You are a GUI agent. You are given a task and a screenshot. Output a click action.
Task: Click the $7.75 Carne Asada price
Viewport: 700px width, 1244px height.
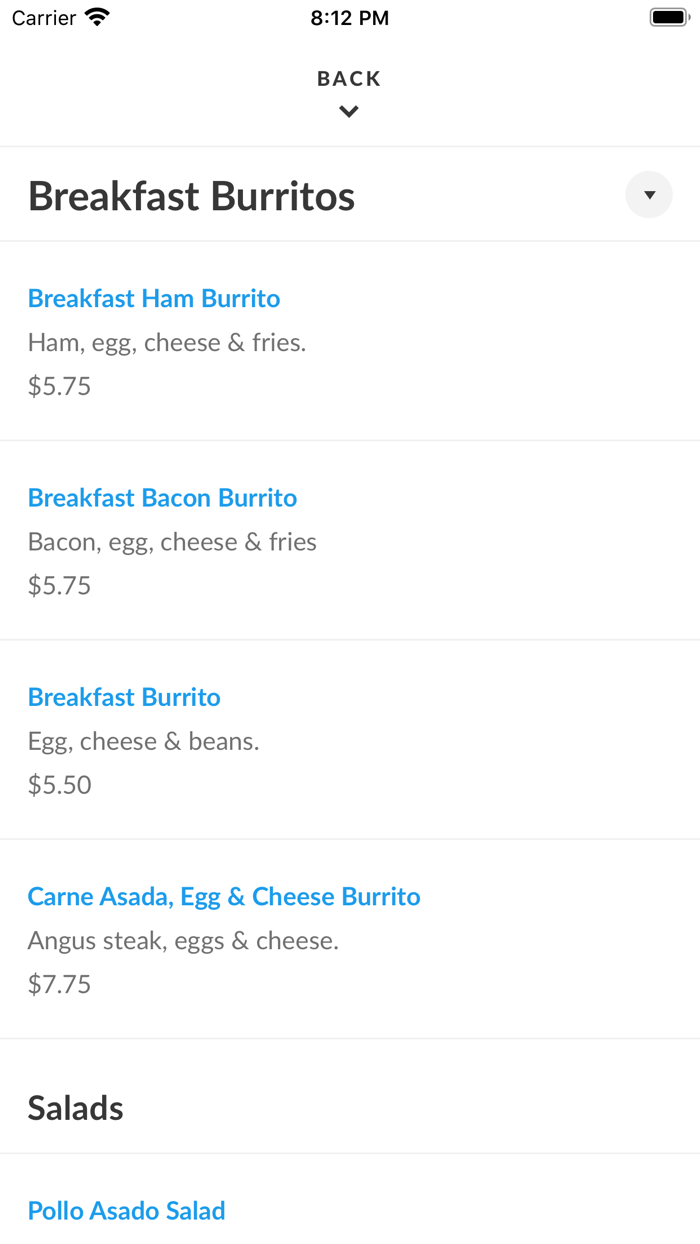(x=59, y=984)
